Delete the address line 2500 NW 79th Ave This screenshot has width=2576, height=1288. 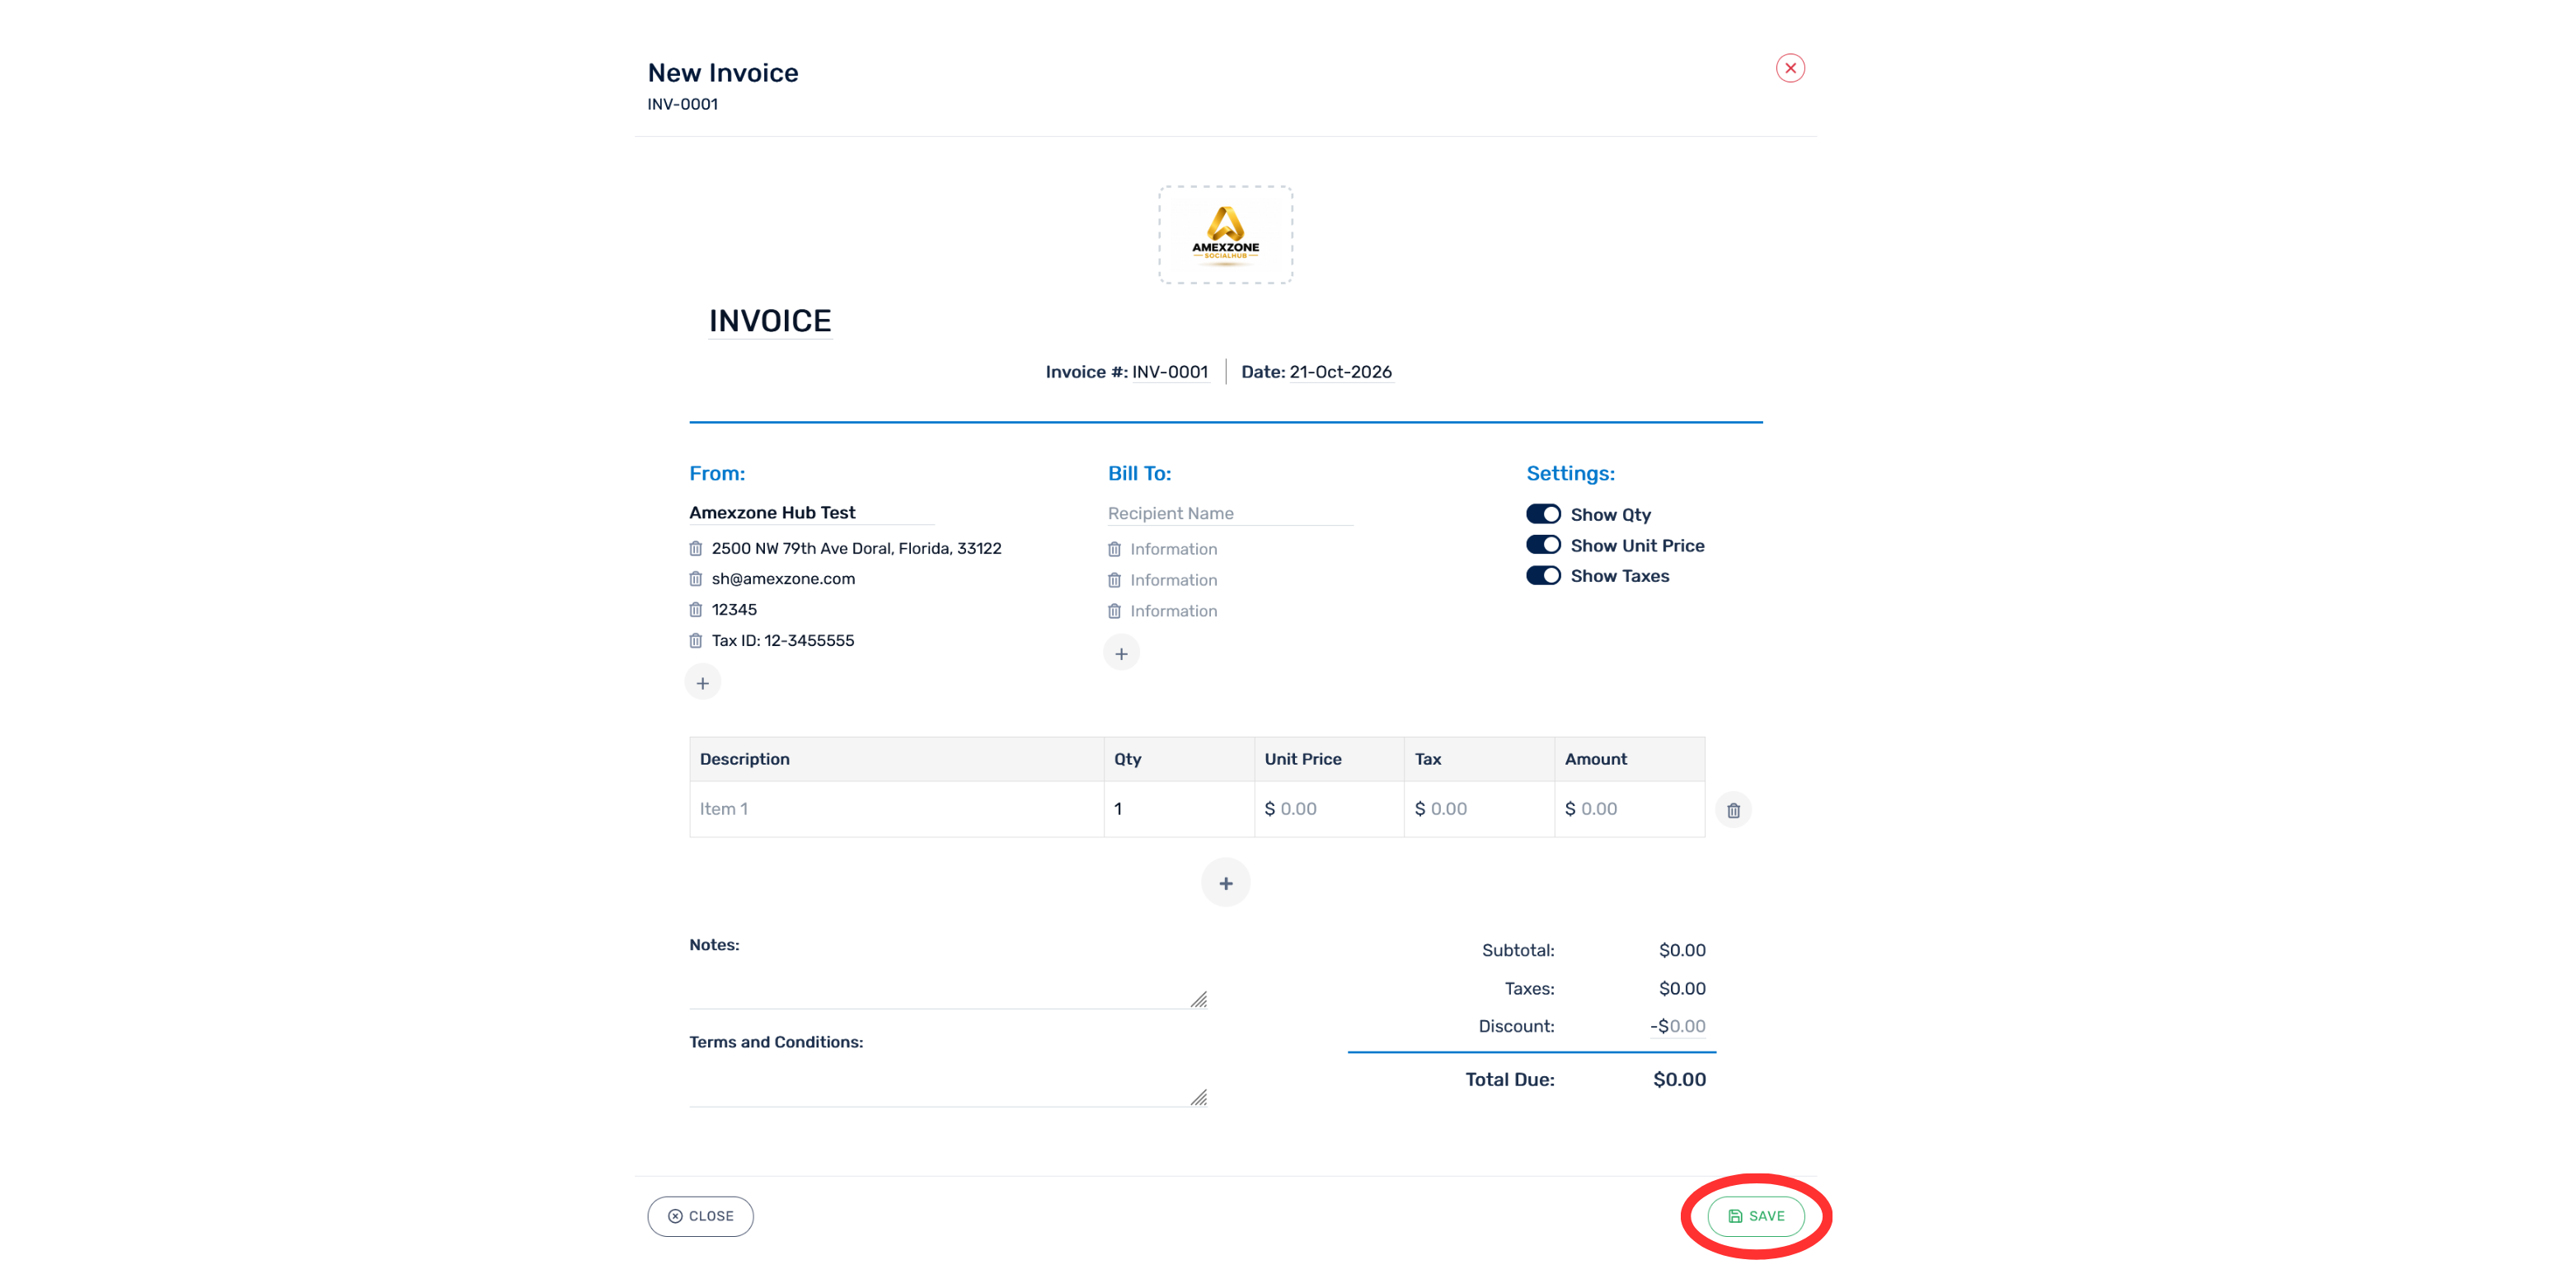[x=696, y=548]
